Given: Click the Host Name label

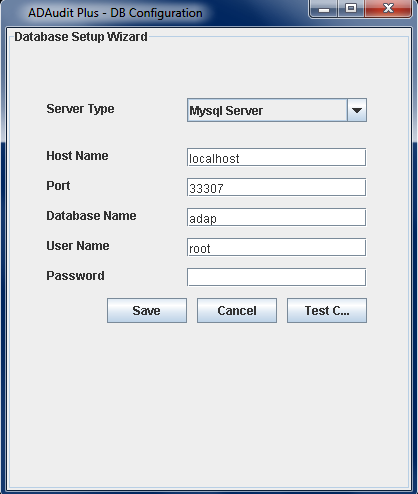Looking at the screenshot, I should (x=77, y=156).
